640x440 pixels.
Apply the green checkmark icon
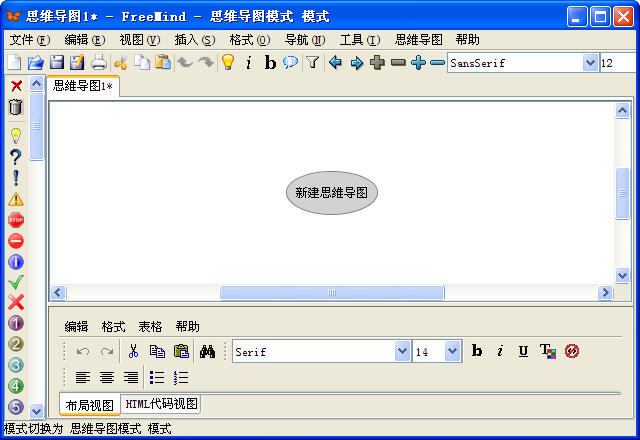point(16,282)
